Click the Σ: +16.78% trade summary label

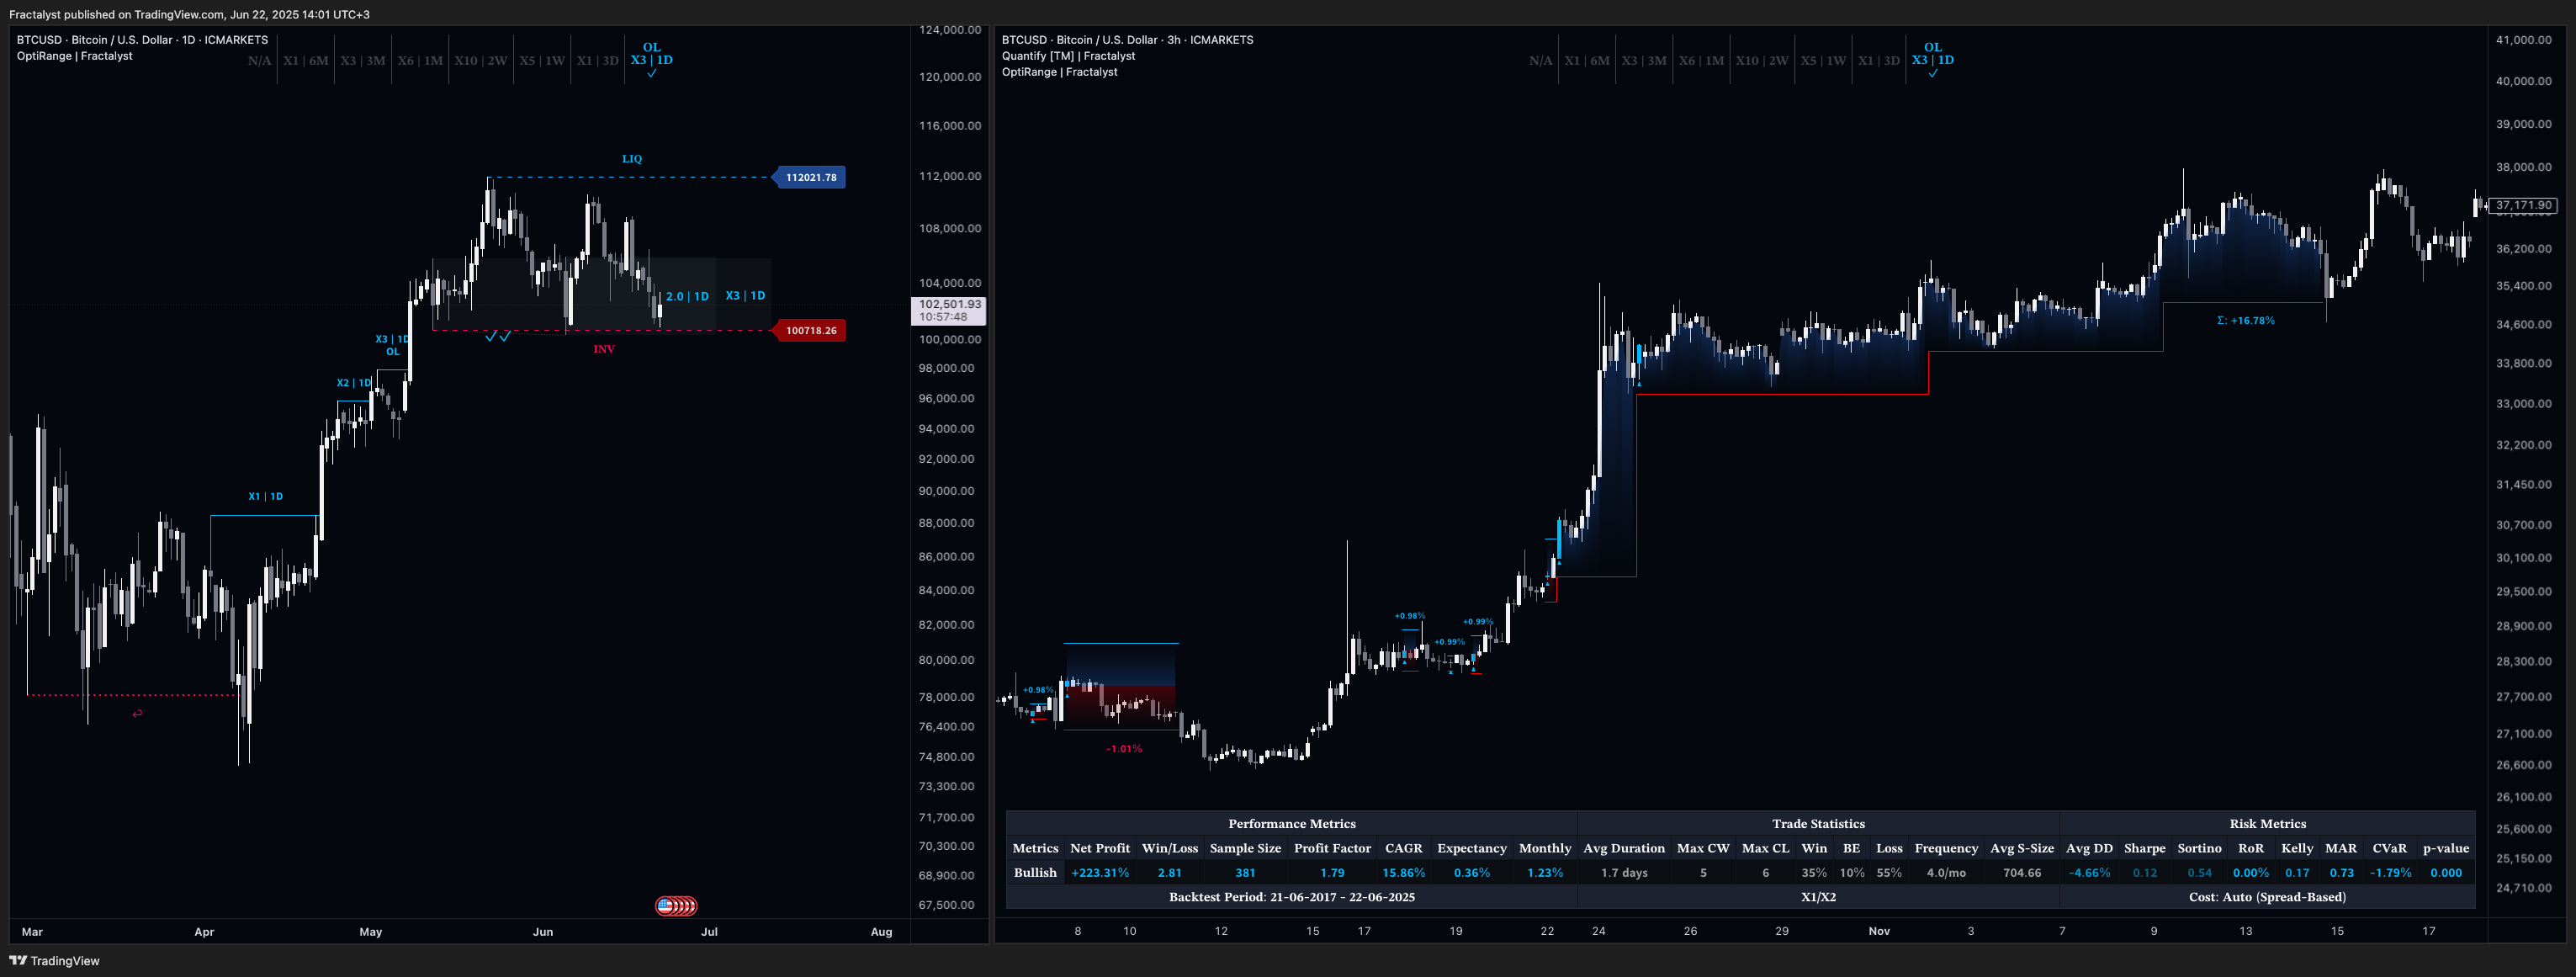click(2246, 321)
